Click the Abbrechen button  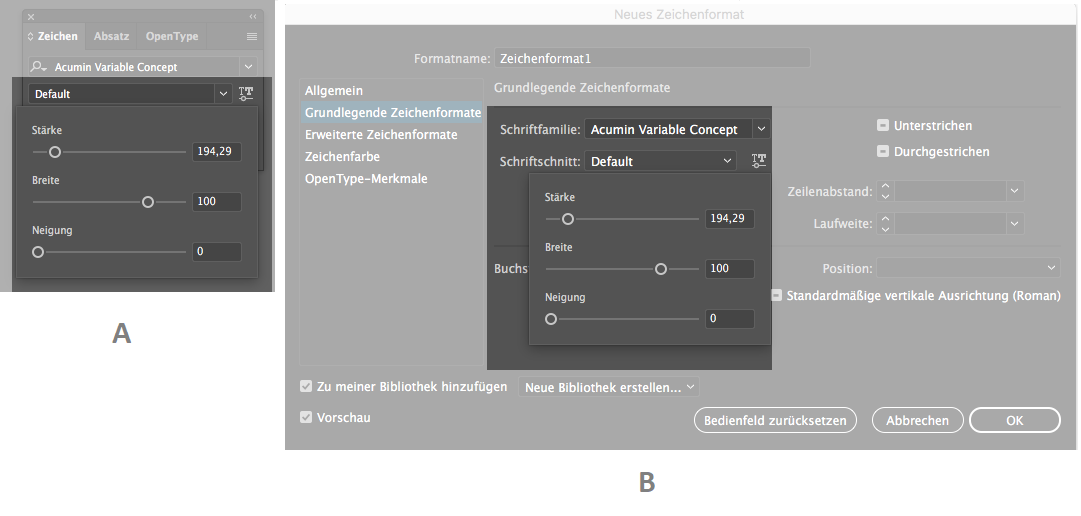point(917,420)
